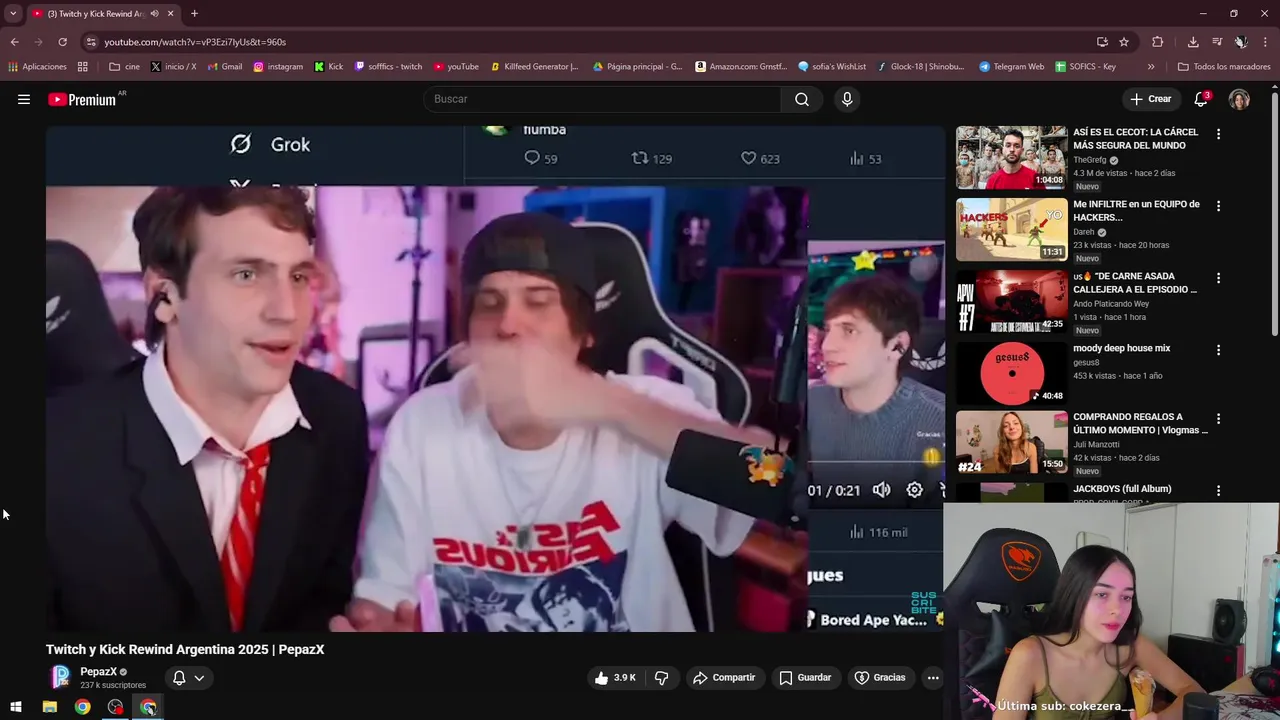
Task: Open the notifications bell
Action: pos(1201,99)
